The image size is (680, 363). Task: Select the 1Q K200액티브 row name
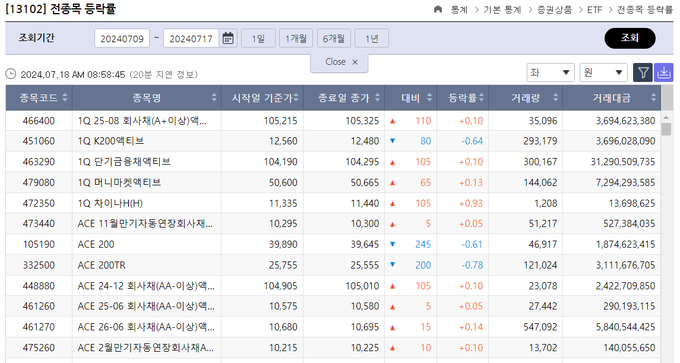click(111, 141)
